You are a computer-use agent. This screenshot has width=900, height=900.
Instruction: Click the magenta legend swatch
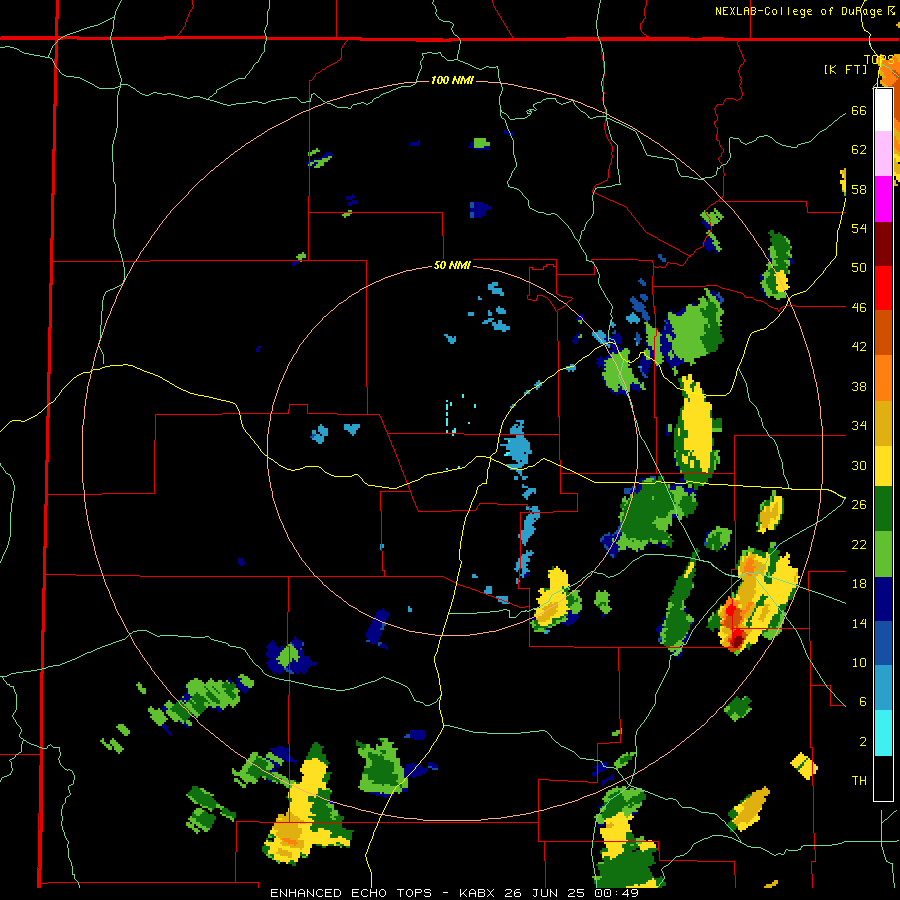pyautogui.click(x=883, y=199)
